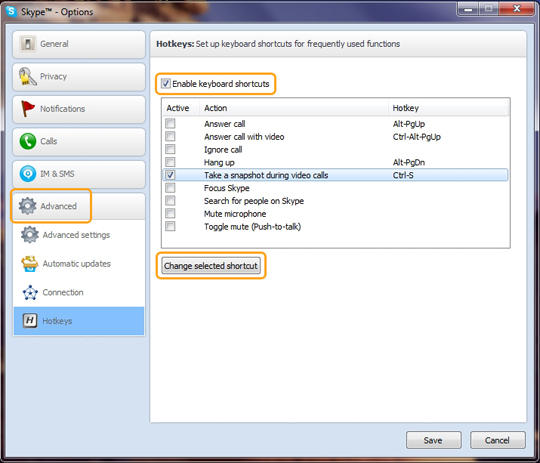Select 'Focus Skype' action text
This screenshot has height=463, width=540.
(x=227, y=188)
